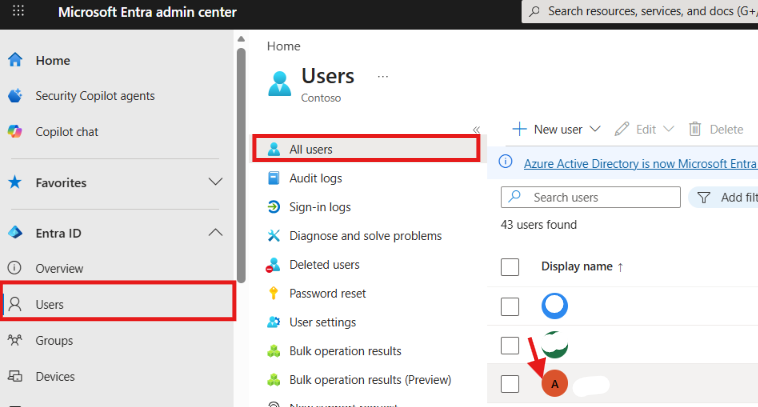Click the Sign-in logs icon
This screenshot has height=407, width=758.
click(274, 207)
